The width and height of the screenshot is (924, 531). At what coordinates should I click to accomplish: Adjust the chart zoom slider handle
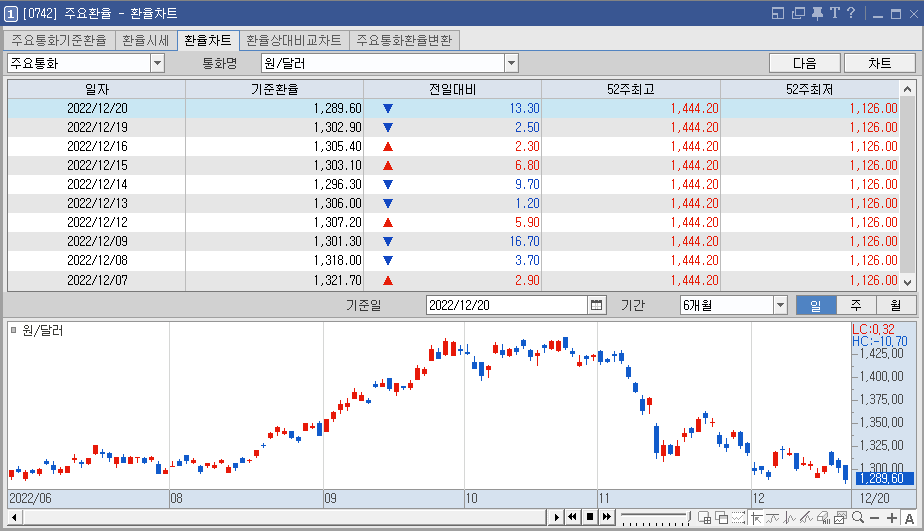pyautogui.click(x=689, y=517)
